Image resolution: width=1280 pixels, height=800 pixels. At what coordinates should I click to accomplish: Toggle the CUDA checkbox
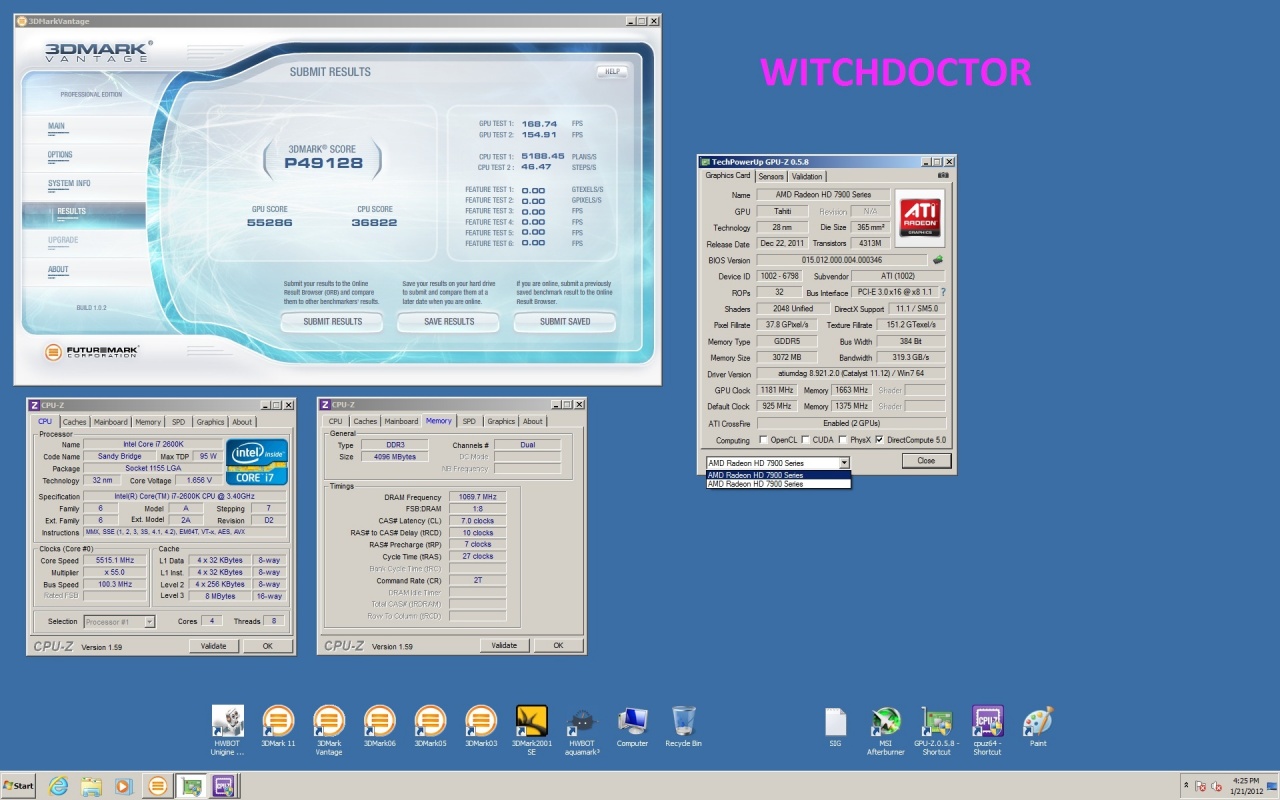[x=806, y=440]
